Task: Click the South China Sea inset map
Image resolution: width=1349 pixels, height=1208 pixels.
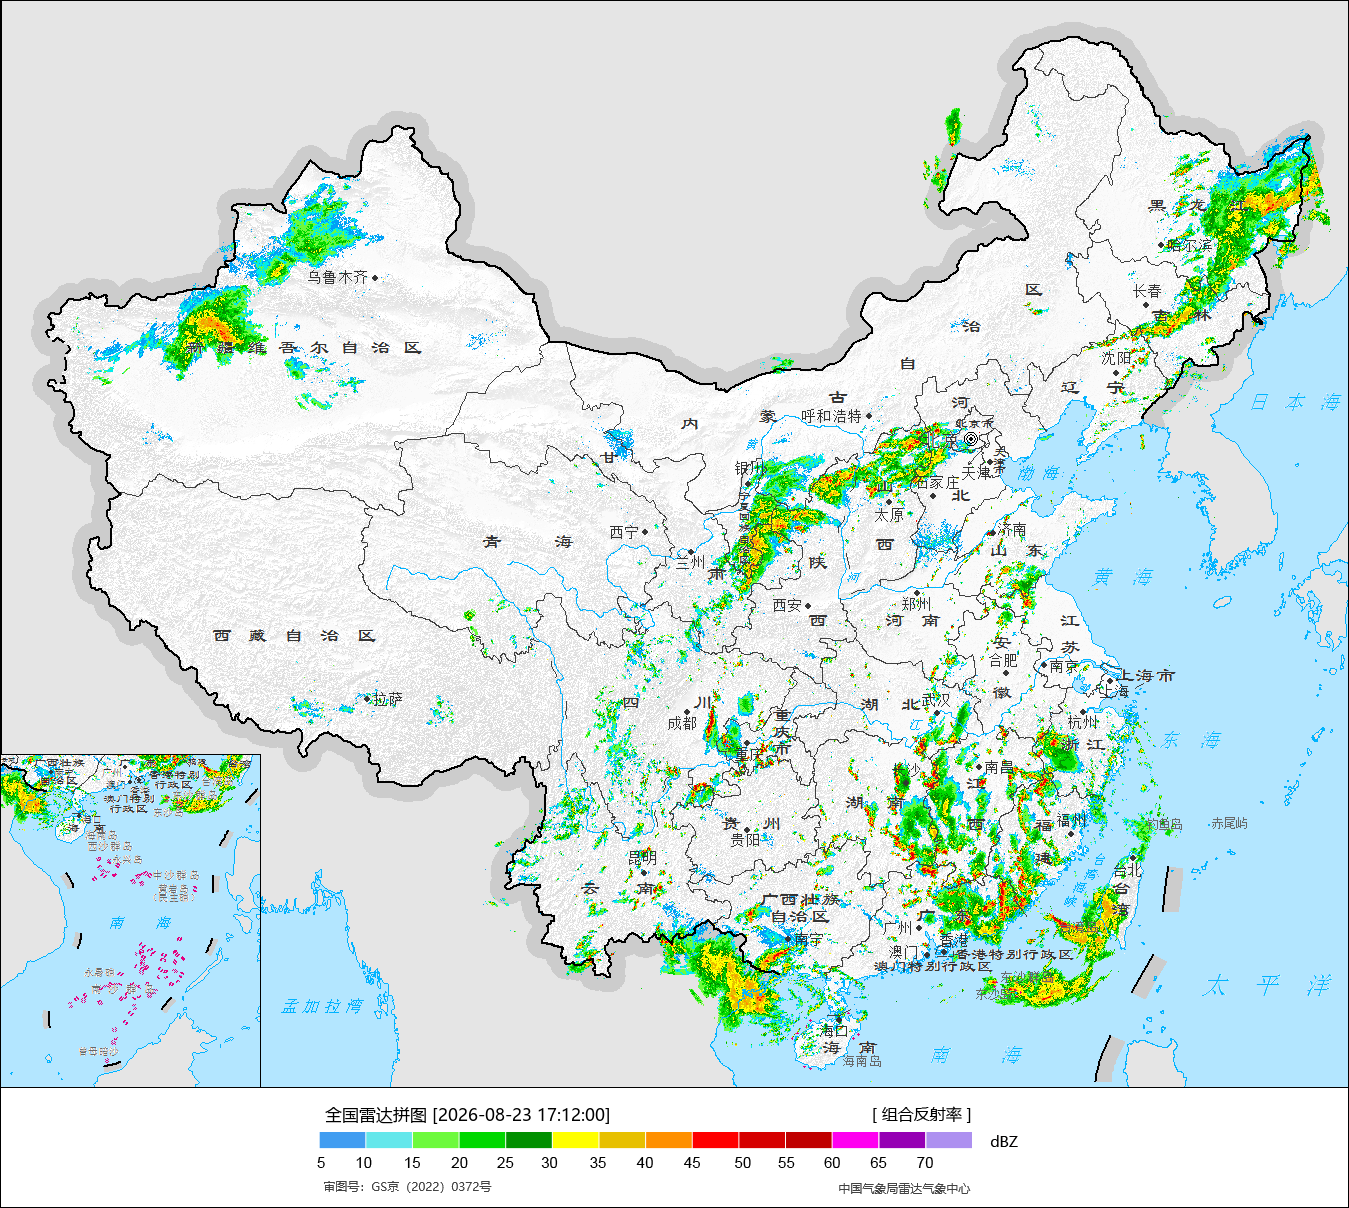Action: pos(130,921)
